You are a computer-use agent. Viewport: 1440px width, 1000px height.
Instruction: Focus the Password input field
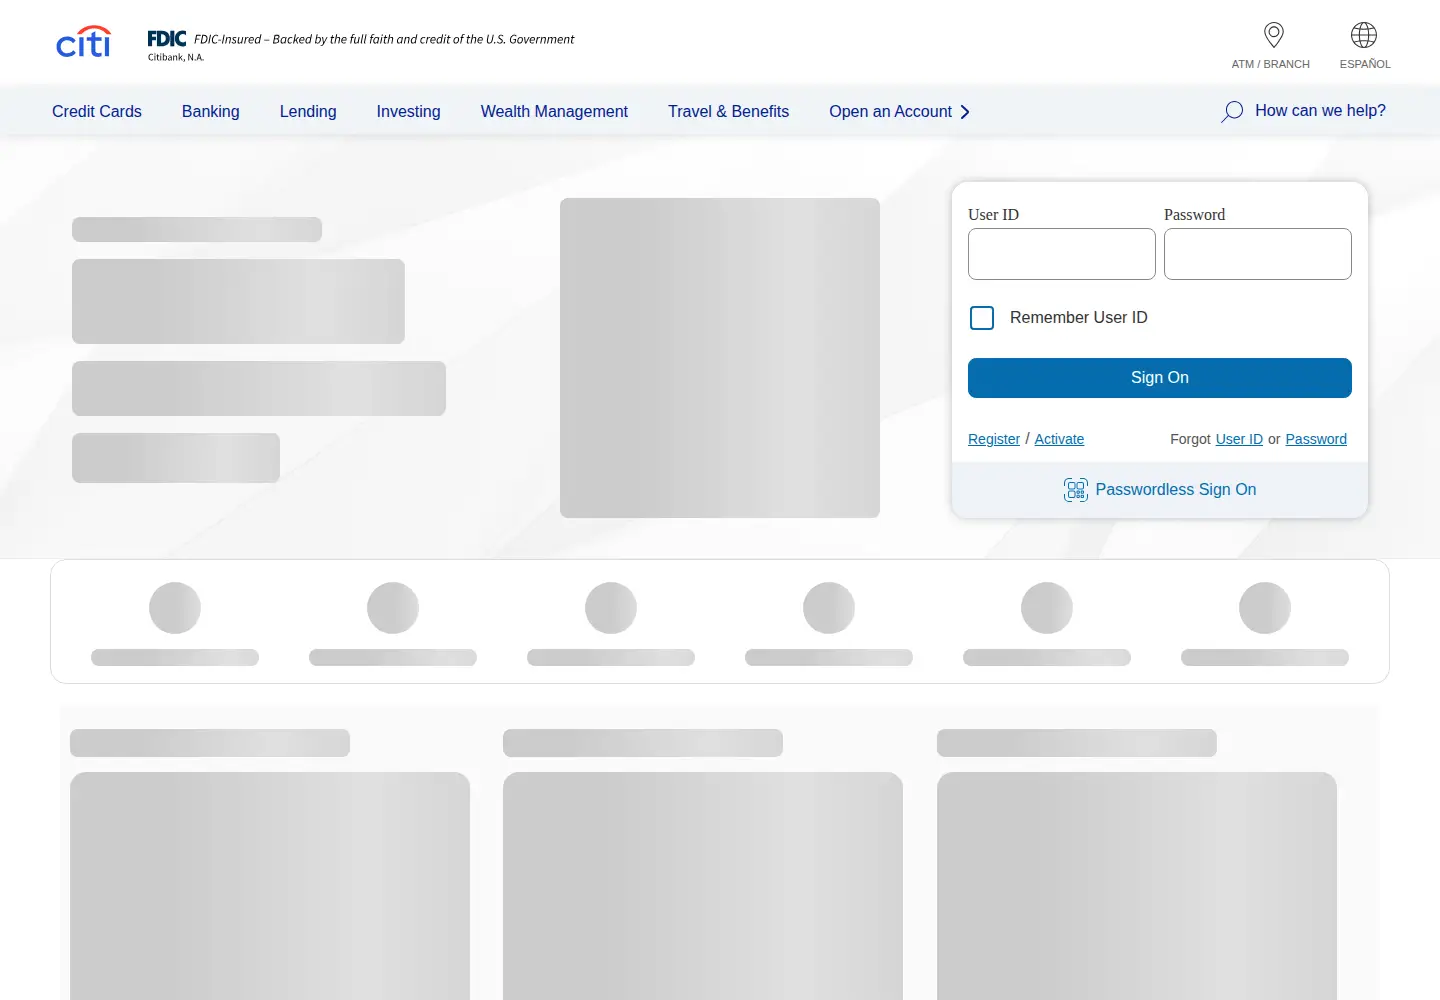click(x=1258, y=254)
